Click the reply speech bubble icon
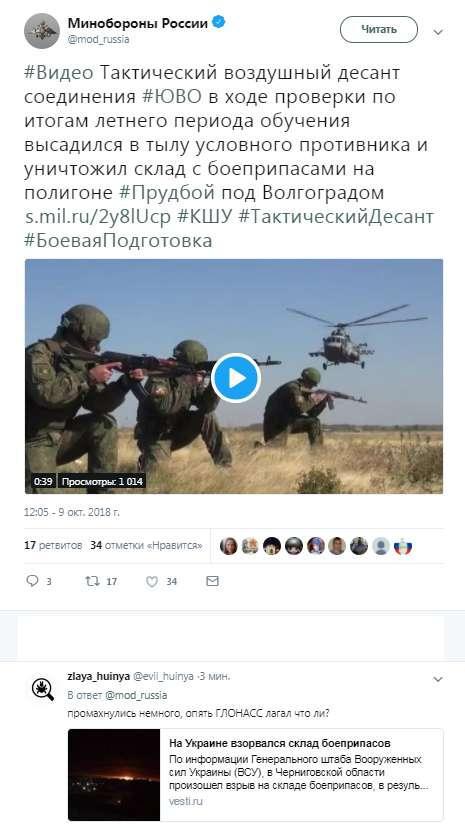 coord(32,581)
